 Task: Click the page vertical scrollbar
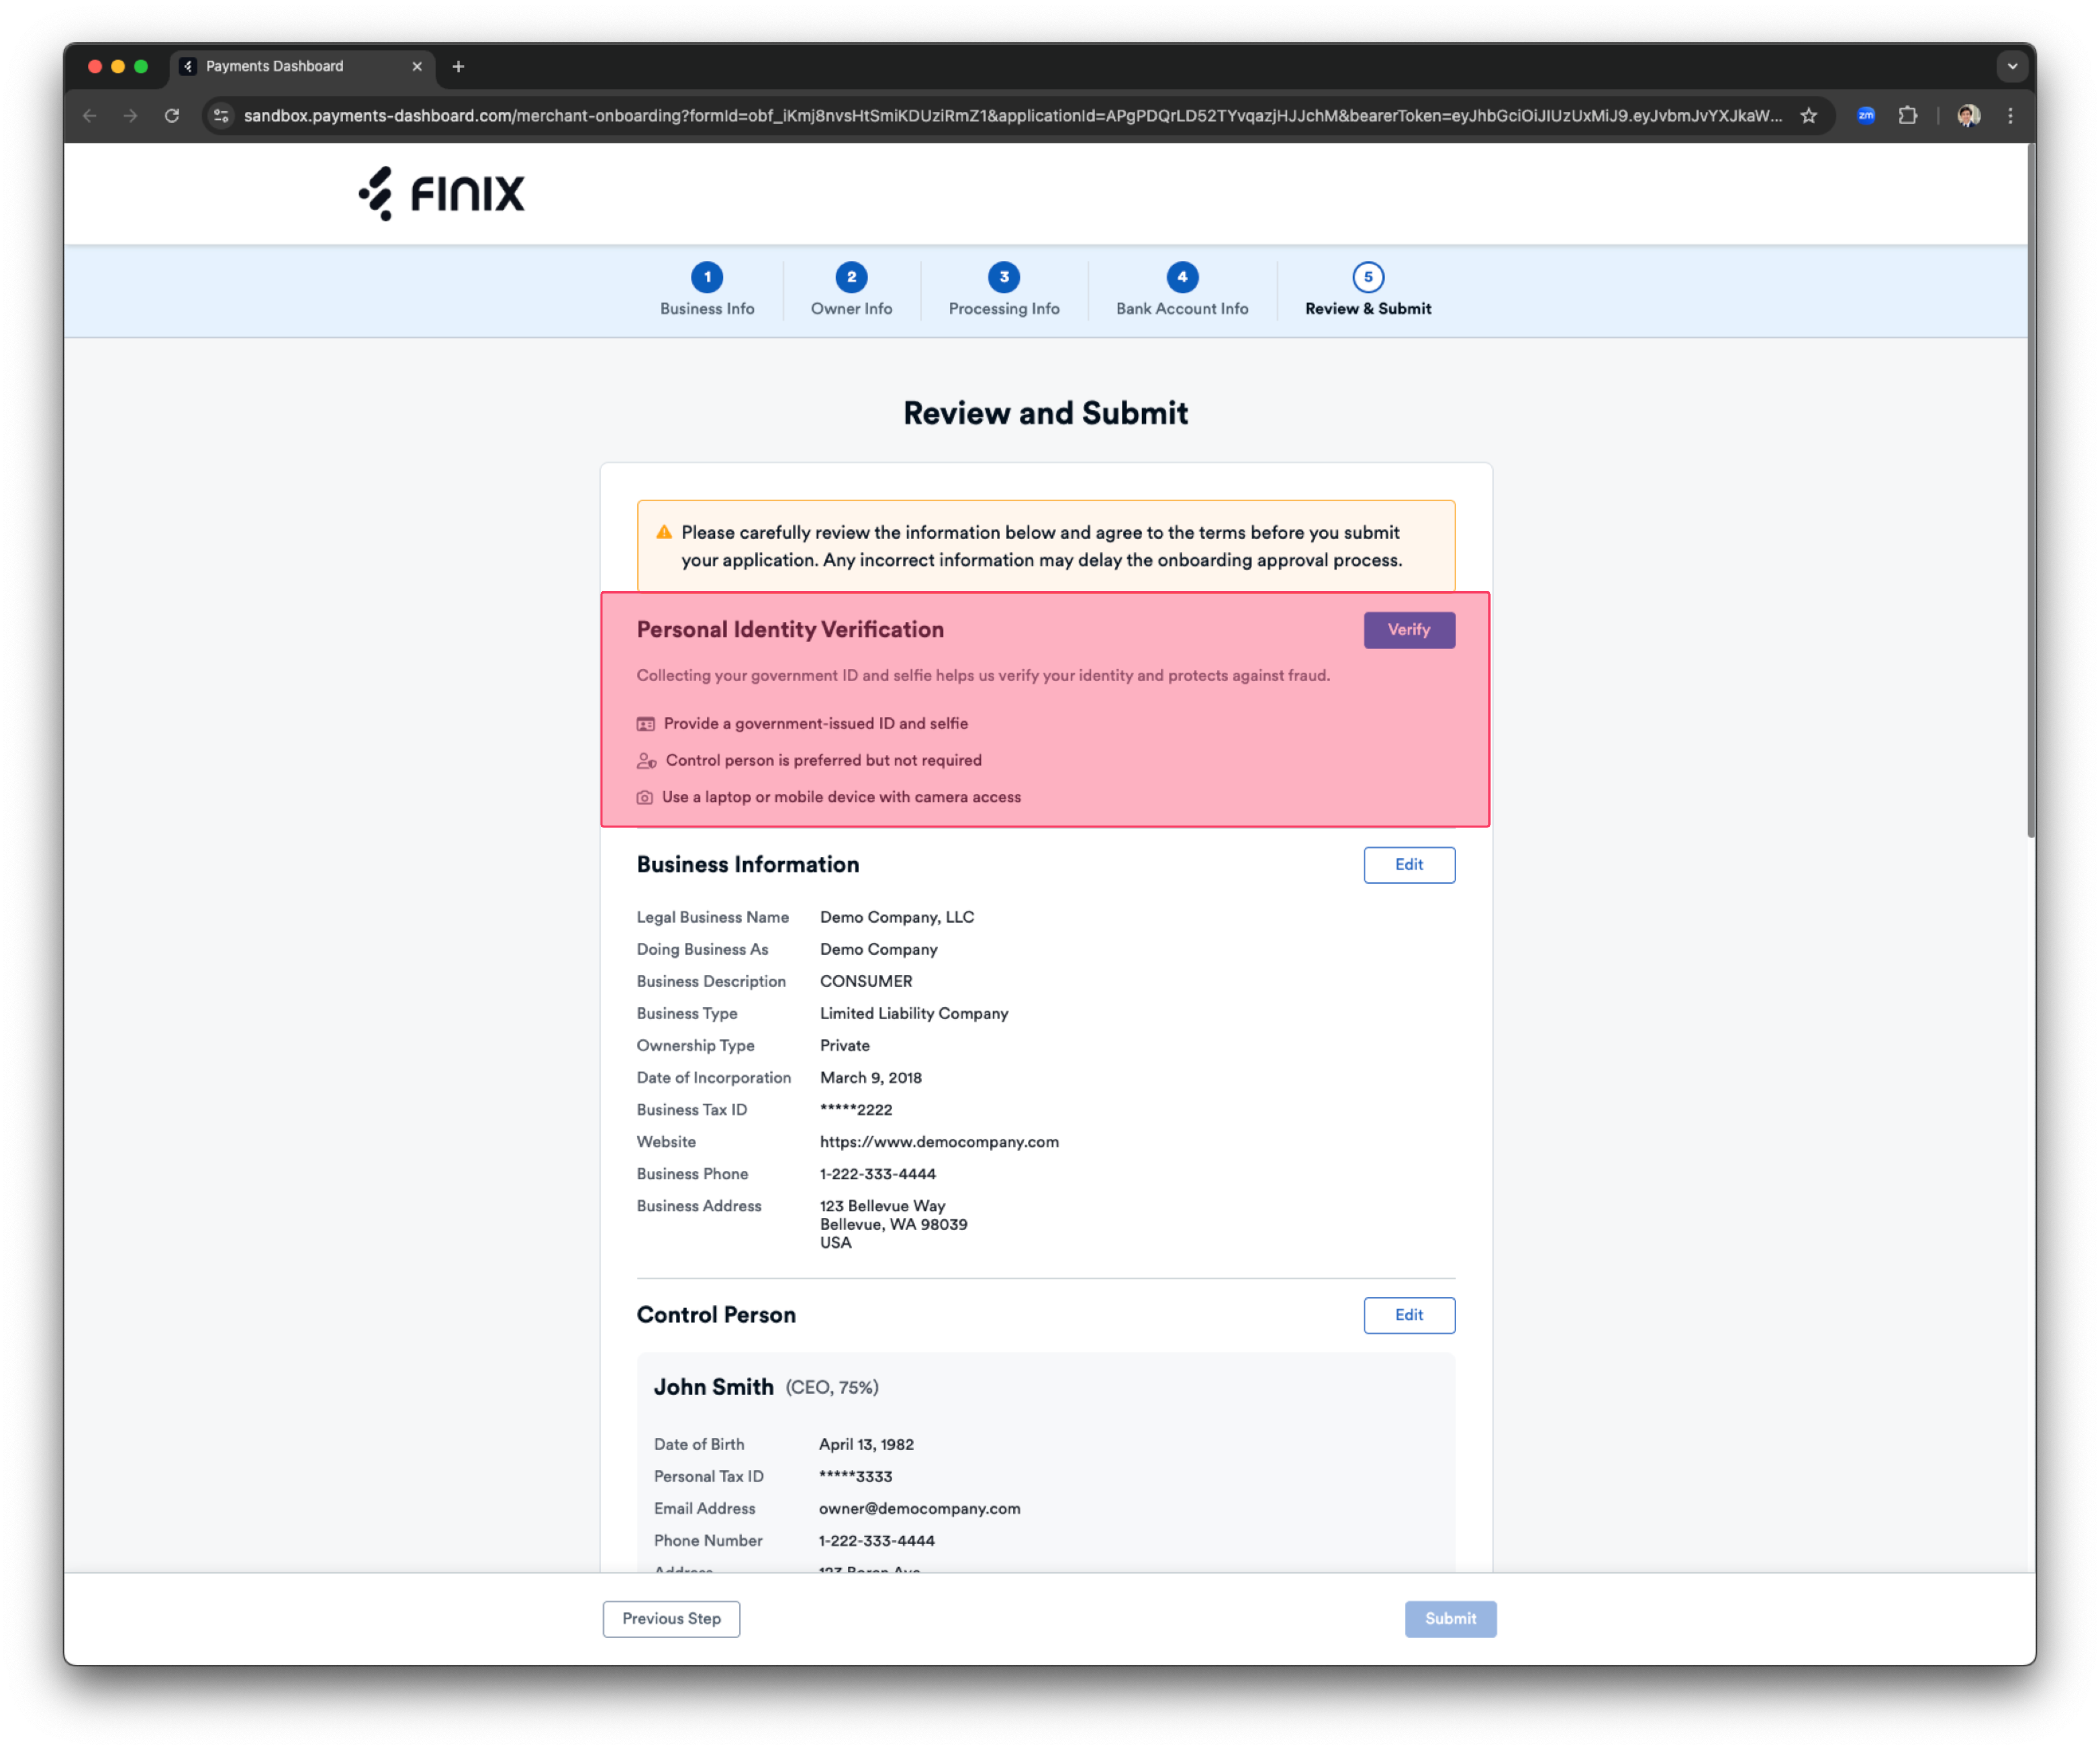(x=2030, y=490)
